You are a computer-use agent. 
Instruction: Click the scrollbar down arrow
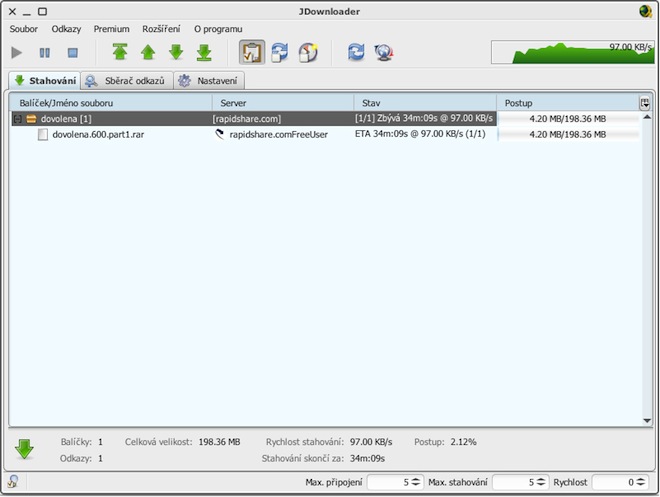tap(647, 420)
